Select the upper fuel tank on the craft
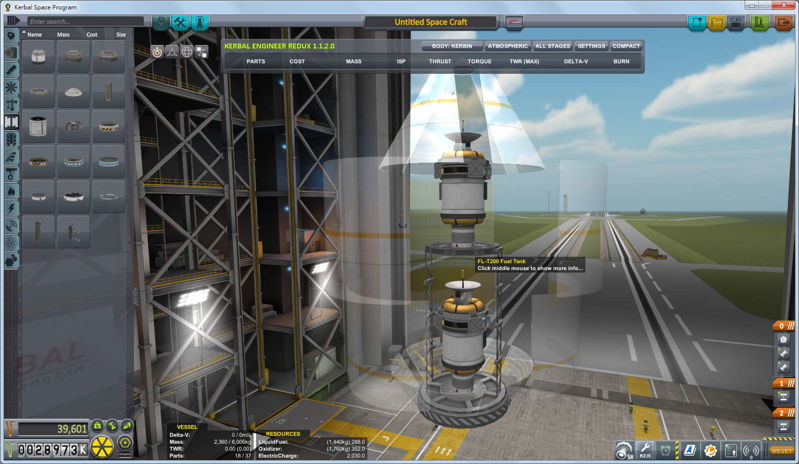Image resolution: width=799 pixels, height=464 pixels. (x=463, y=194)
